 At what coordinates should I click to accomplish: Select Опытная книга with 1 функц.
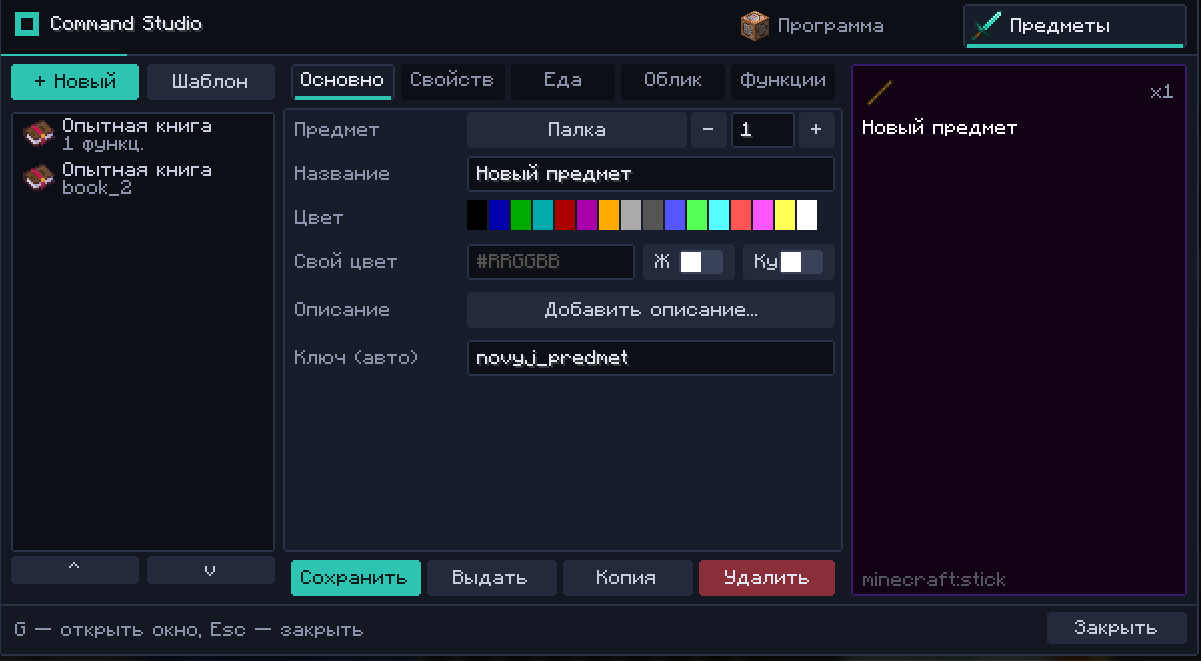click(143, 135)
